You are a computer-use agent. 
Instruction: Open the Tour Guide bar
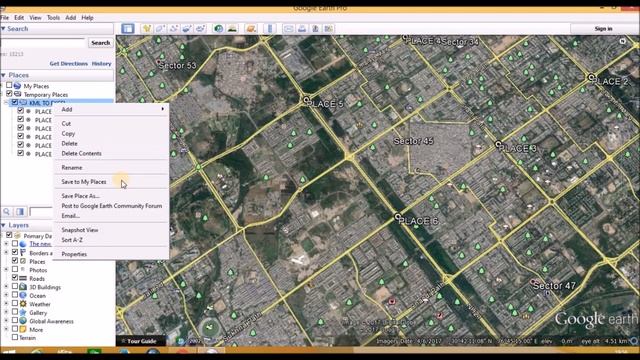tap(141, 341)
